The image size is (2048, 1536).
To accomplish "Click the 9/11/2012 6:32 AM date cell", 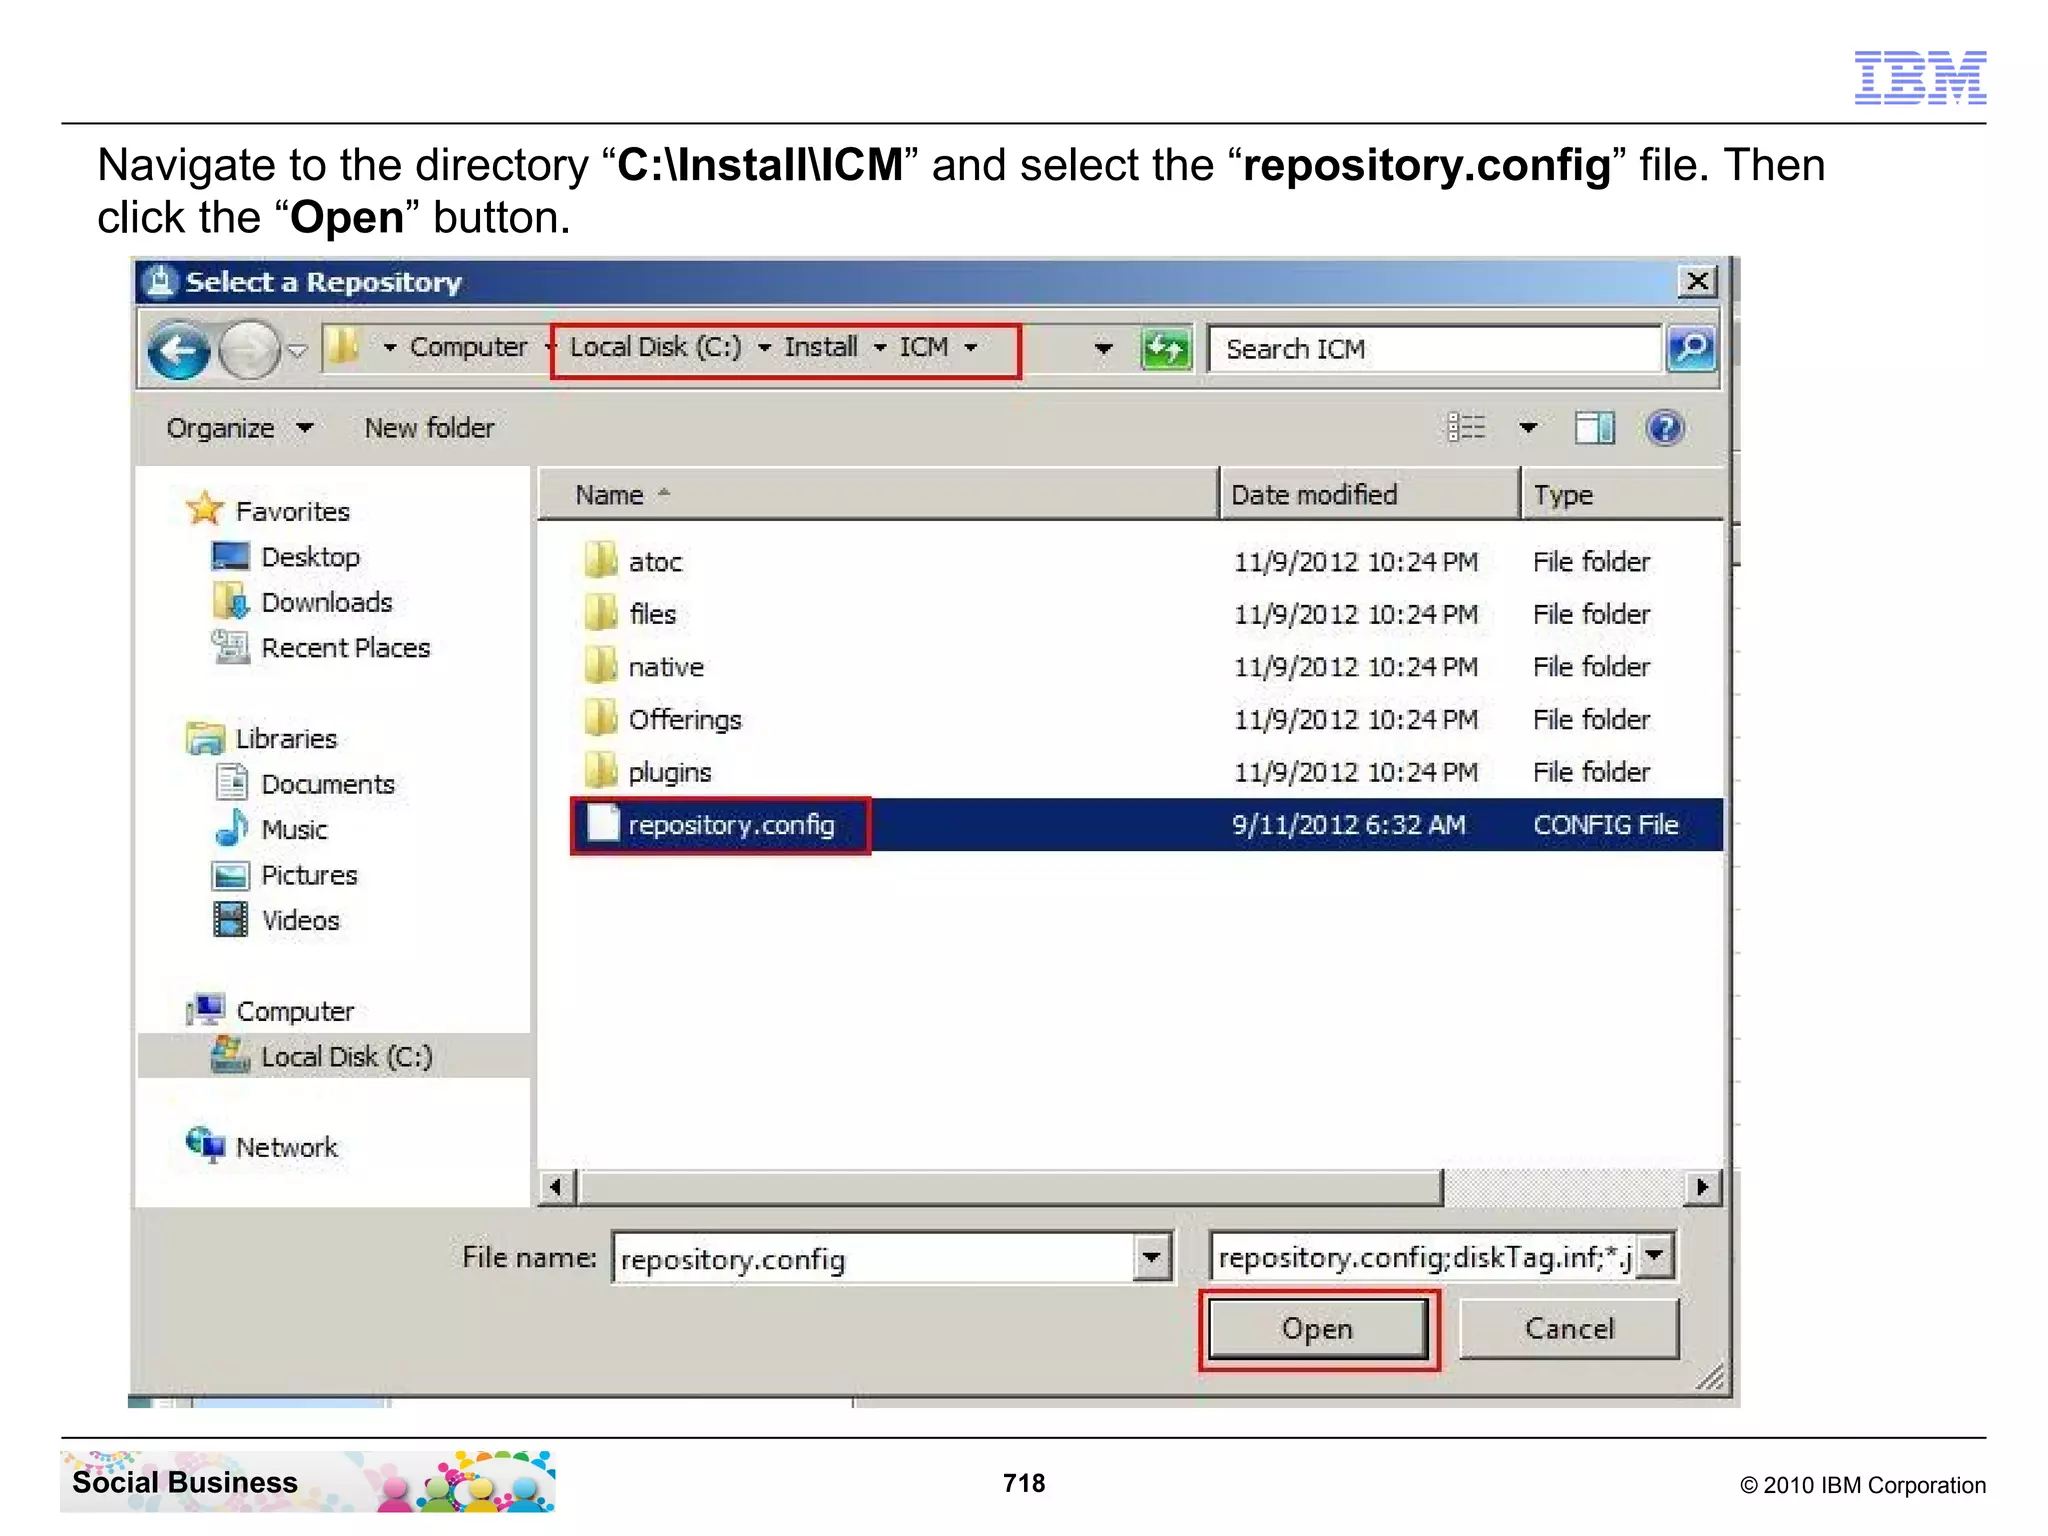I will point(1348,825).
